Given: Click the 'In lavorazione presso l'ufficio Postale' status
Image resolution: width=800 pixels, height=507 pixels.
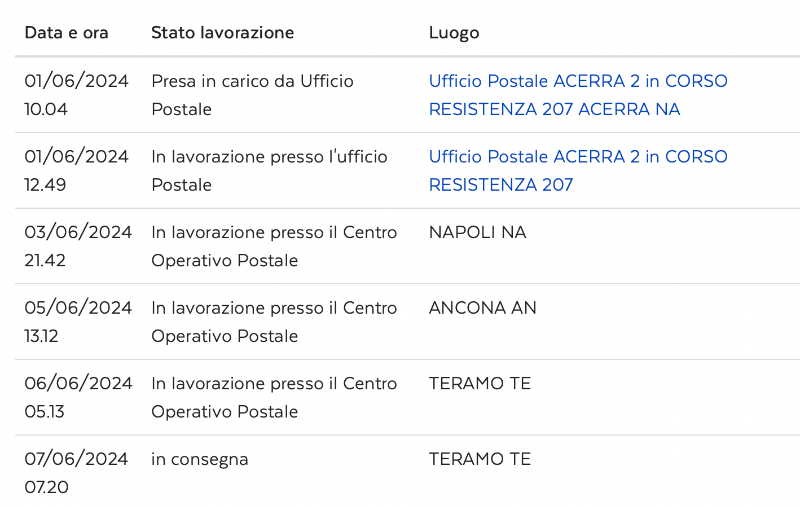Looking at the screenshot, I should 269,171.
